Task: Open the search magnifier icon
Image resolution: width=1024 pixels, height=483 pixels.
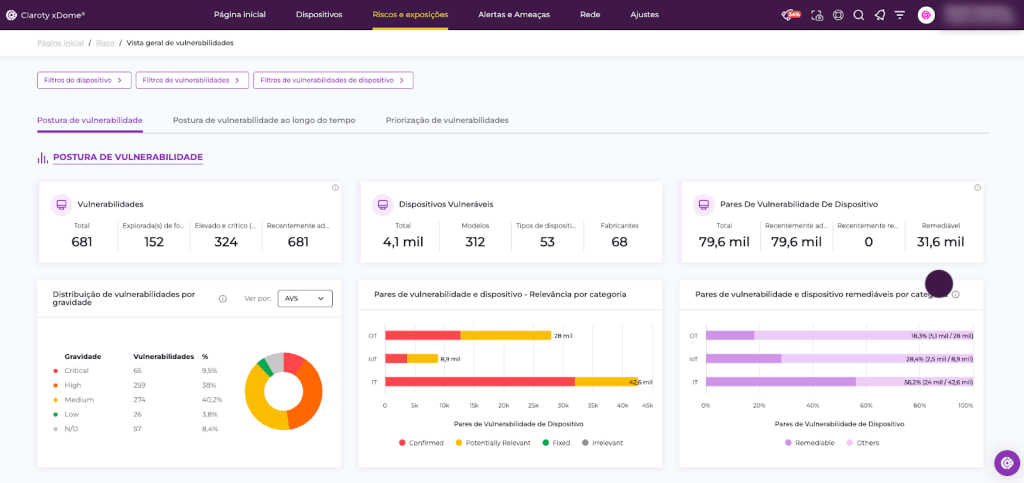Action: pos(858,15)
